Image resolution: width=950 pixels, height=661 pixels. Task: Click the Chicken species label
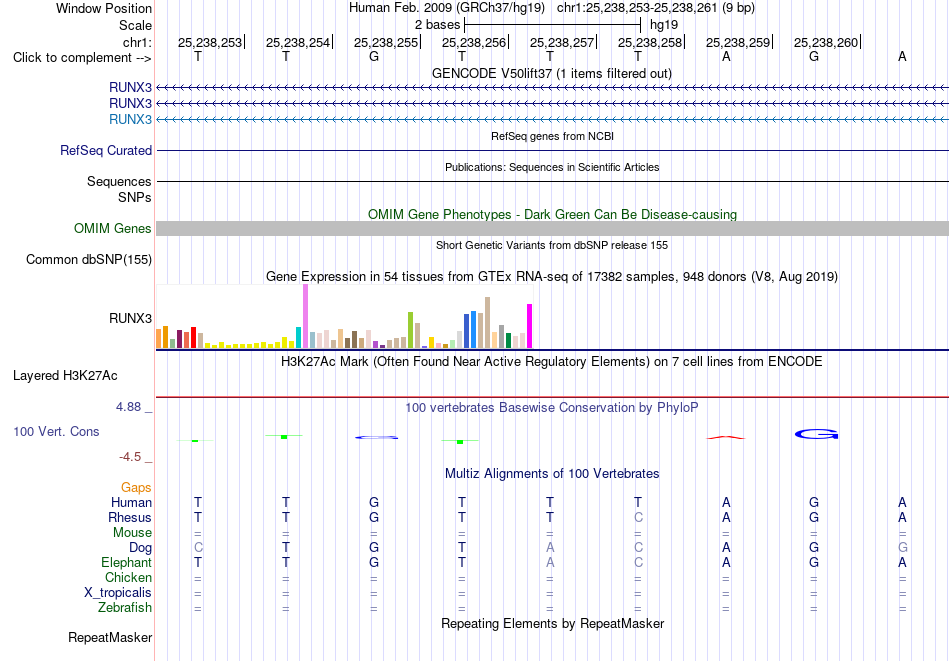[x=128, y=577]
